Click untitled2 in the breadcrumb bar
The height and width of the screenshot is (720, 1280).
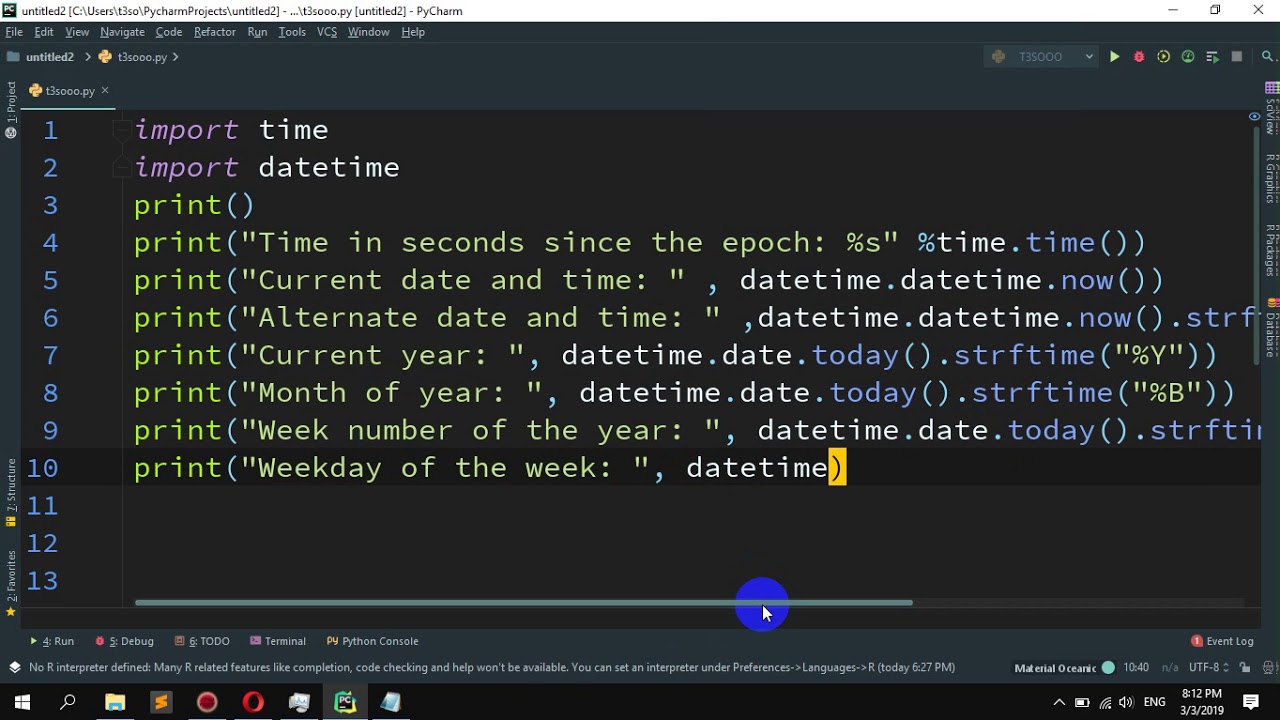click(49, 57)
